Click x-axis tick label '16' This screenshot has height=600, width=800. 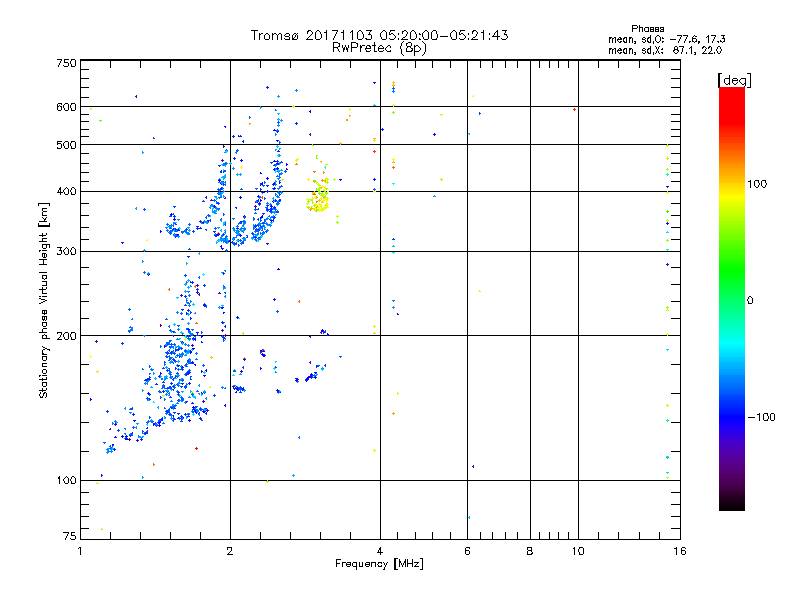(680, 551)
